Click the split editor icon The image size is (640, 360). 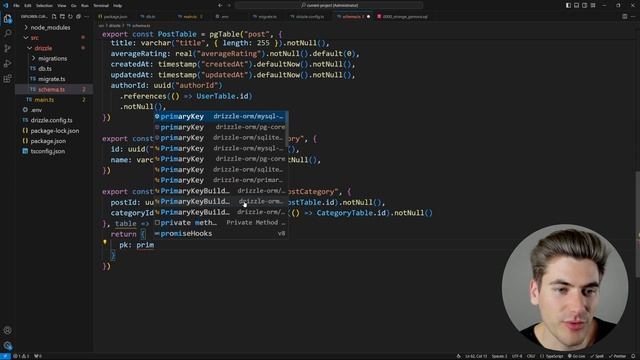(624, 17)
